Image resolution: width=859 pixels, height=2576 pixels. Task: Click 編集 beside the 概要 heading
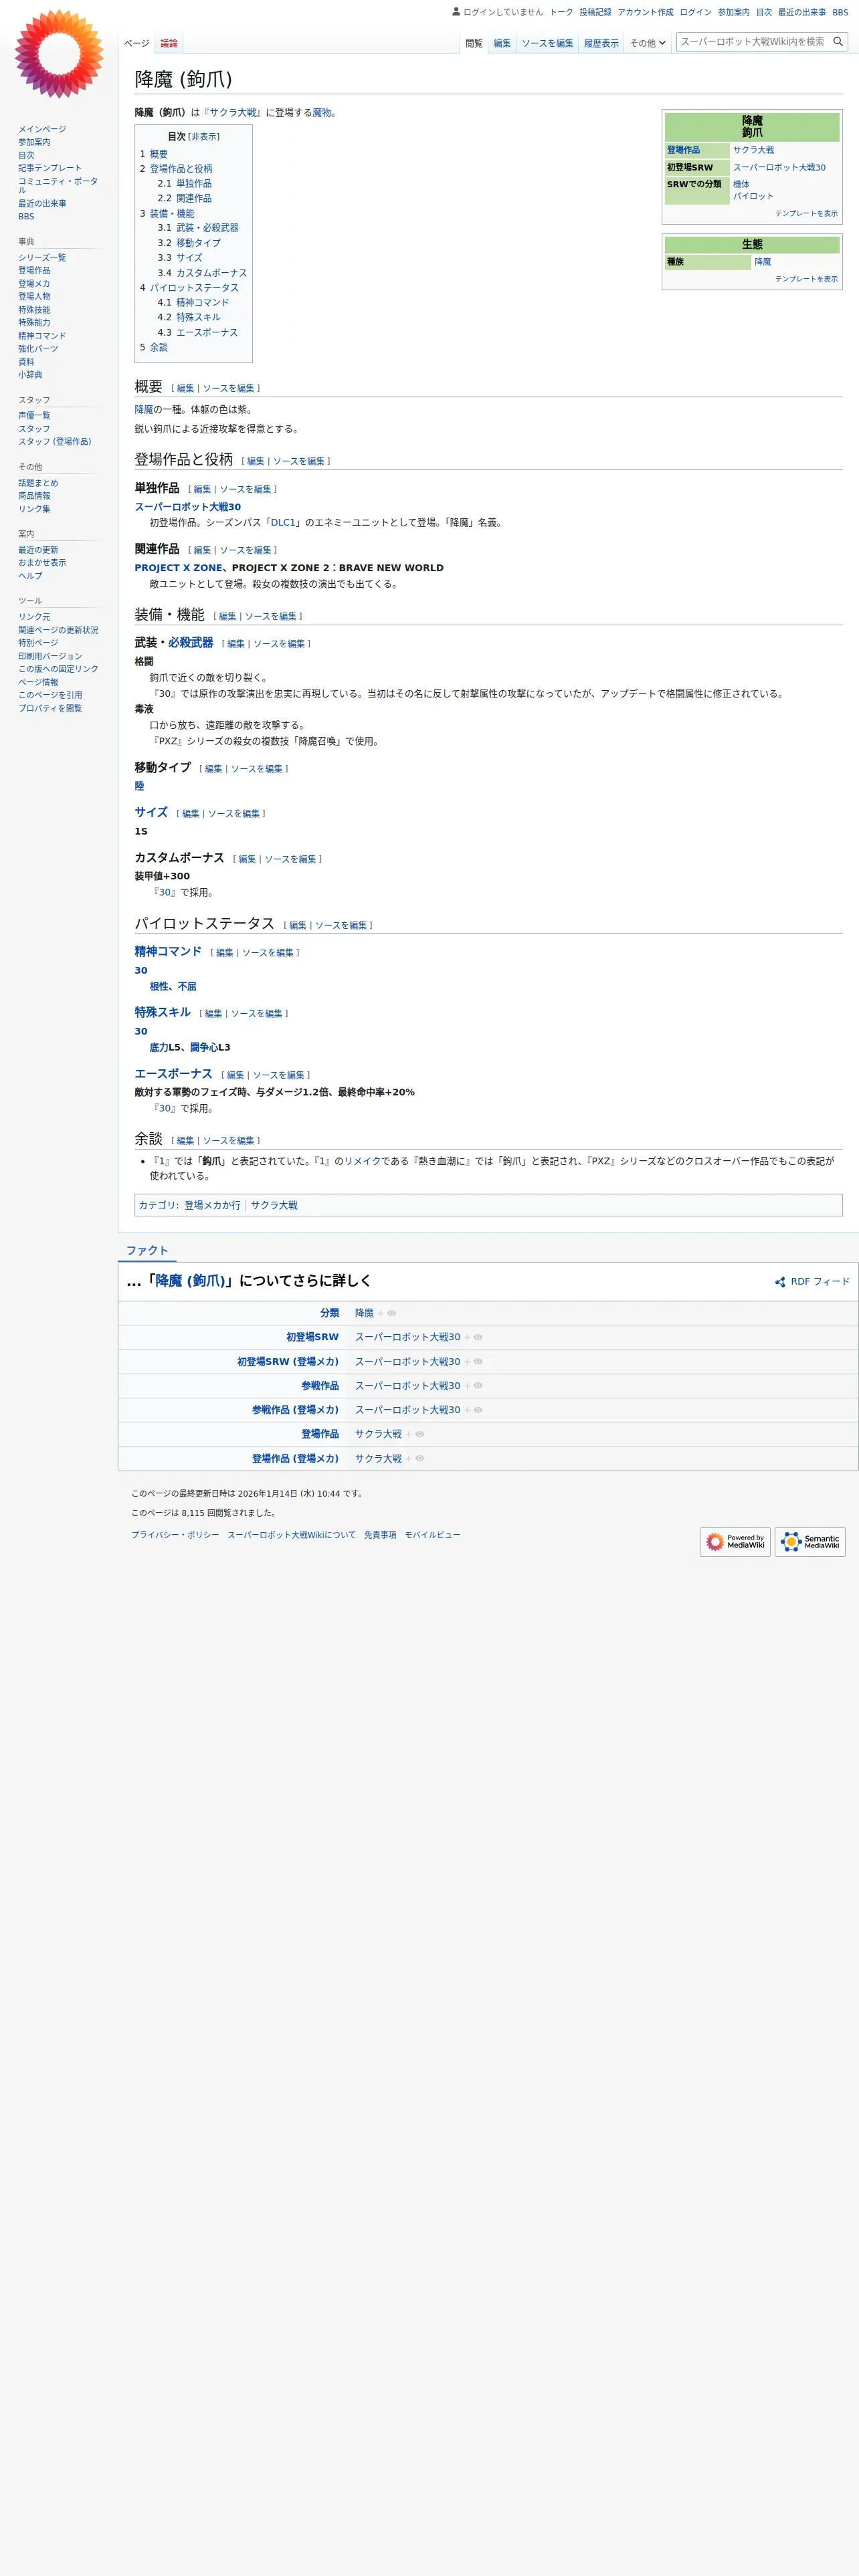click(x=186, y=389)
